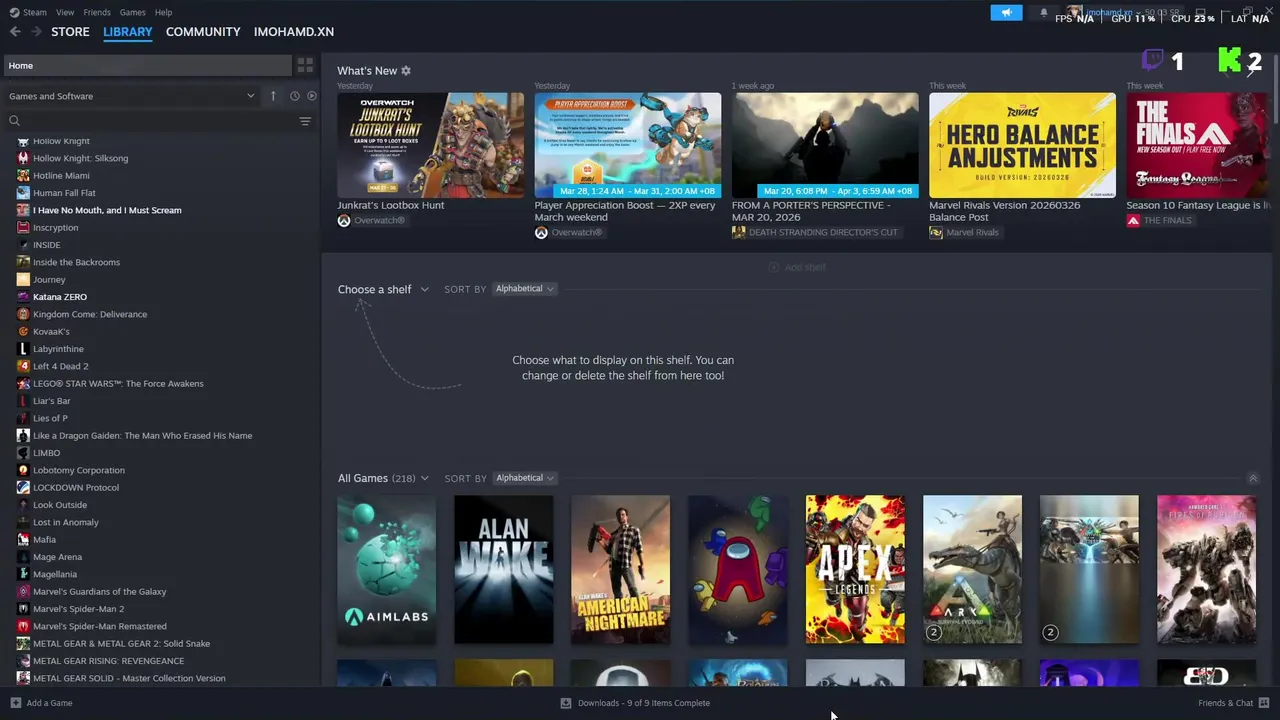The width and height of the screenshot is (1280, 720).
Task: Open collections grid view icon
Action: pos(305,65)
